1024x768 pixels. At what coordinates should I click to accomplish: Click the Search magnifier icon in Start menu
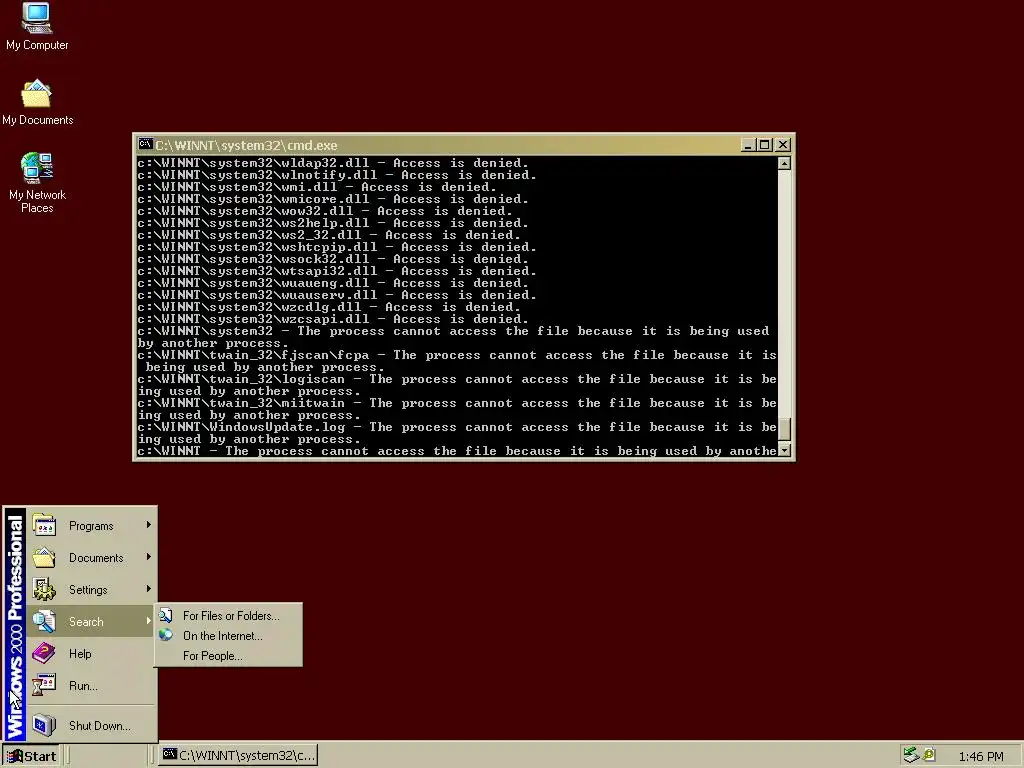(x=44, y=621)
